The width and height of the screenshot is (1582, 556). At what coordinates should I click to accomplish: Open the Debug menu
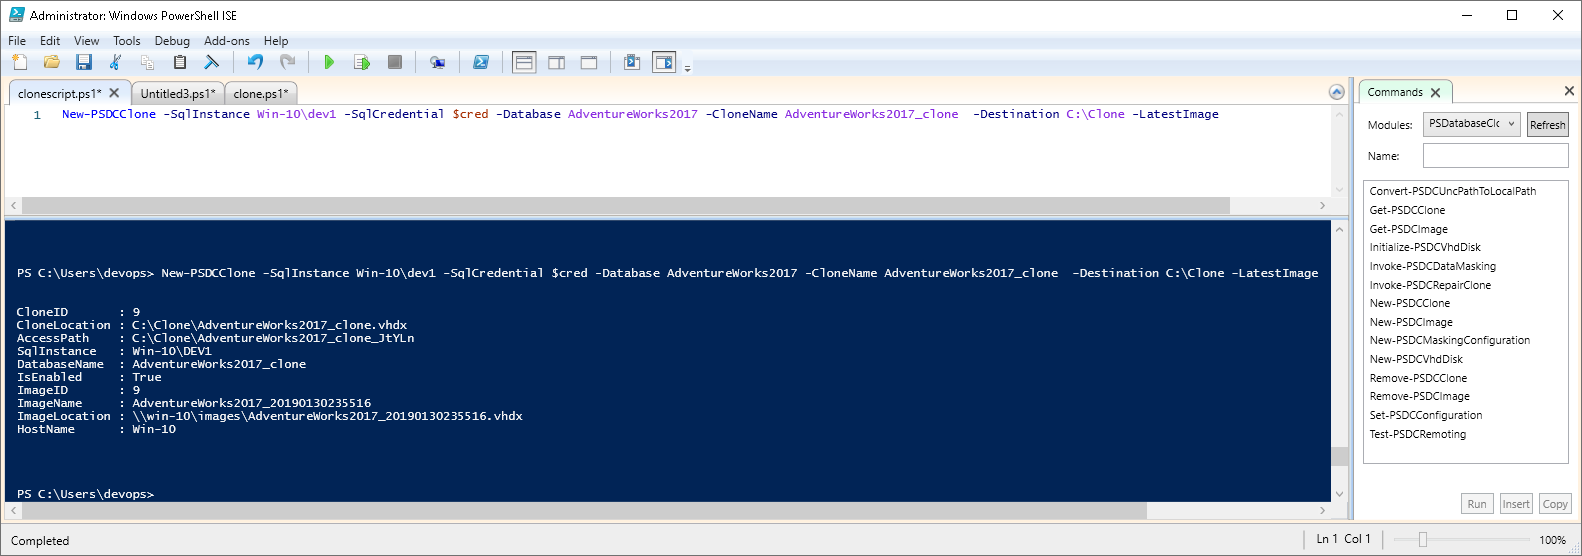tap(172, 41)
